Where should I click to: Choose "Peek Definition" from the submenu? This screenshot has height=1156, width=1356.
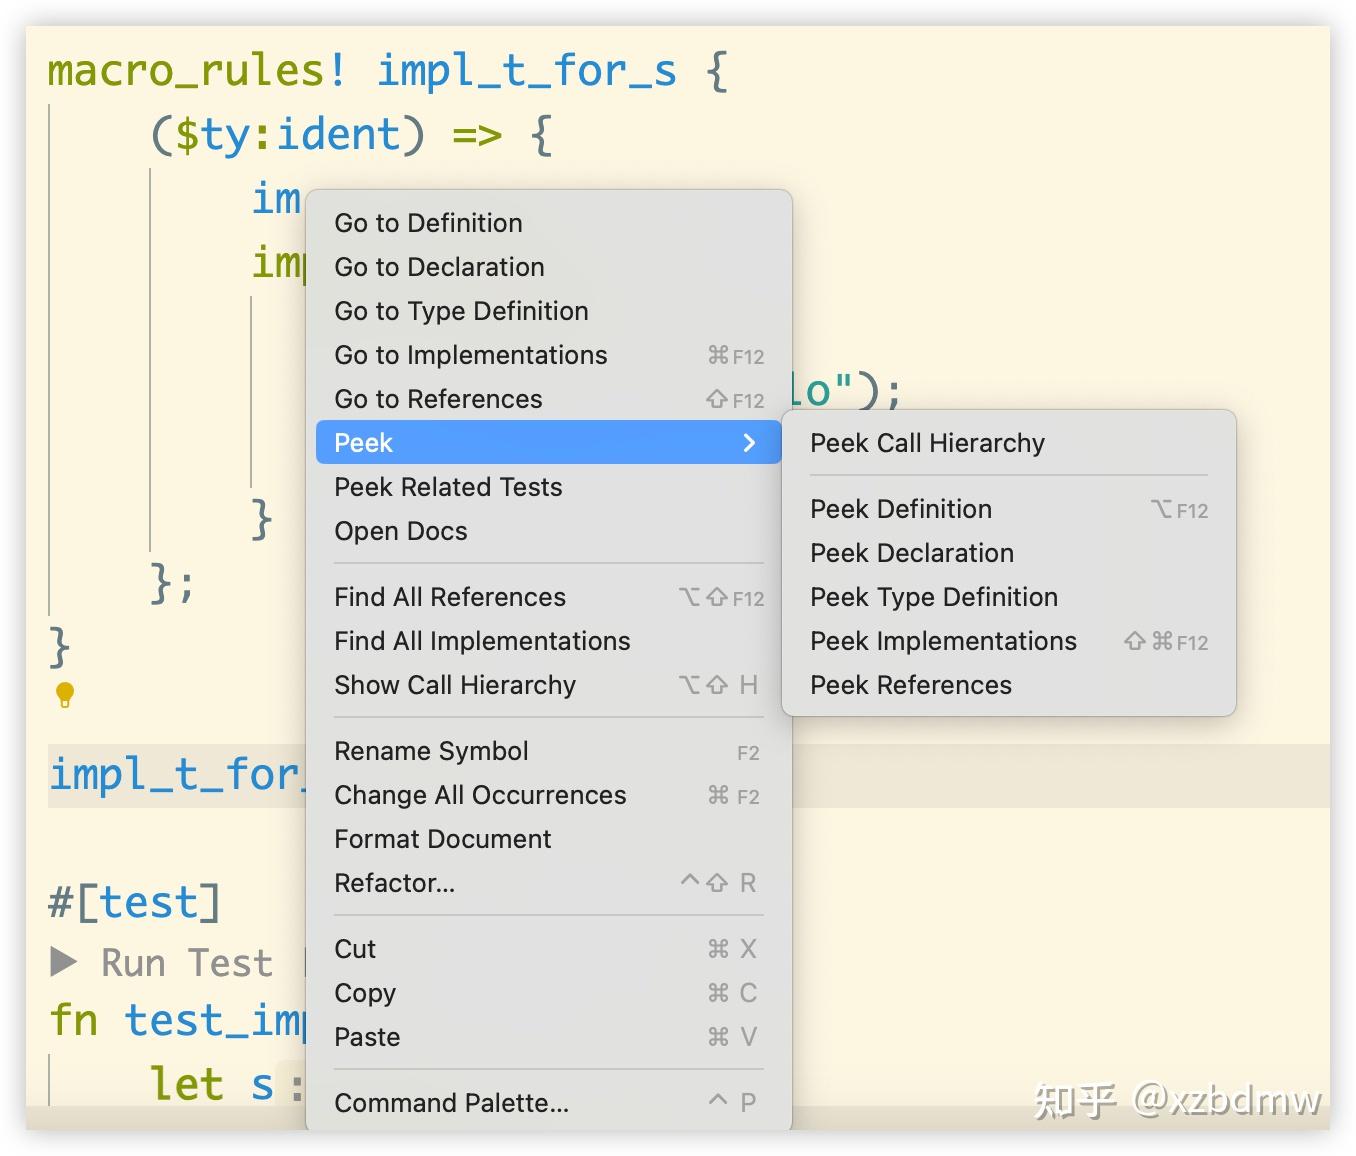click(900, 509)
